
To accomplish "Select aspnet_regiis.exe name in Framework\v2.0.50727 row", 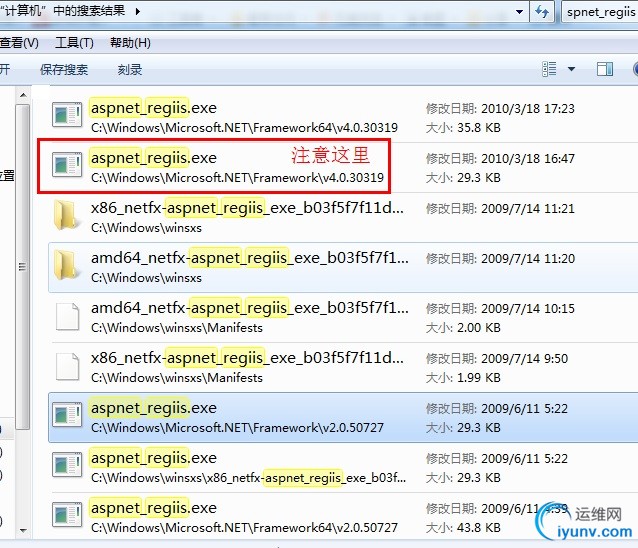I will point(154,408).
